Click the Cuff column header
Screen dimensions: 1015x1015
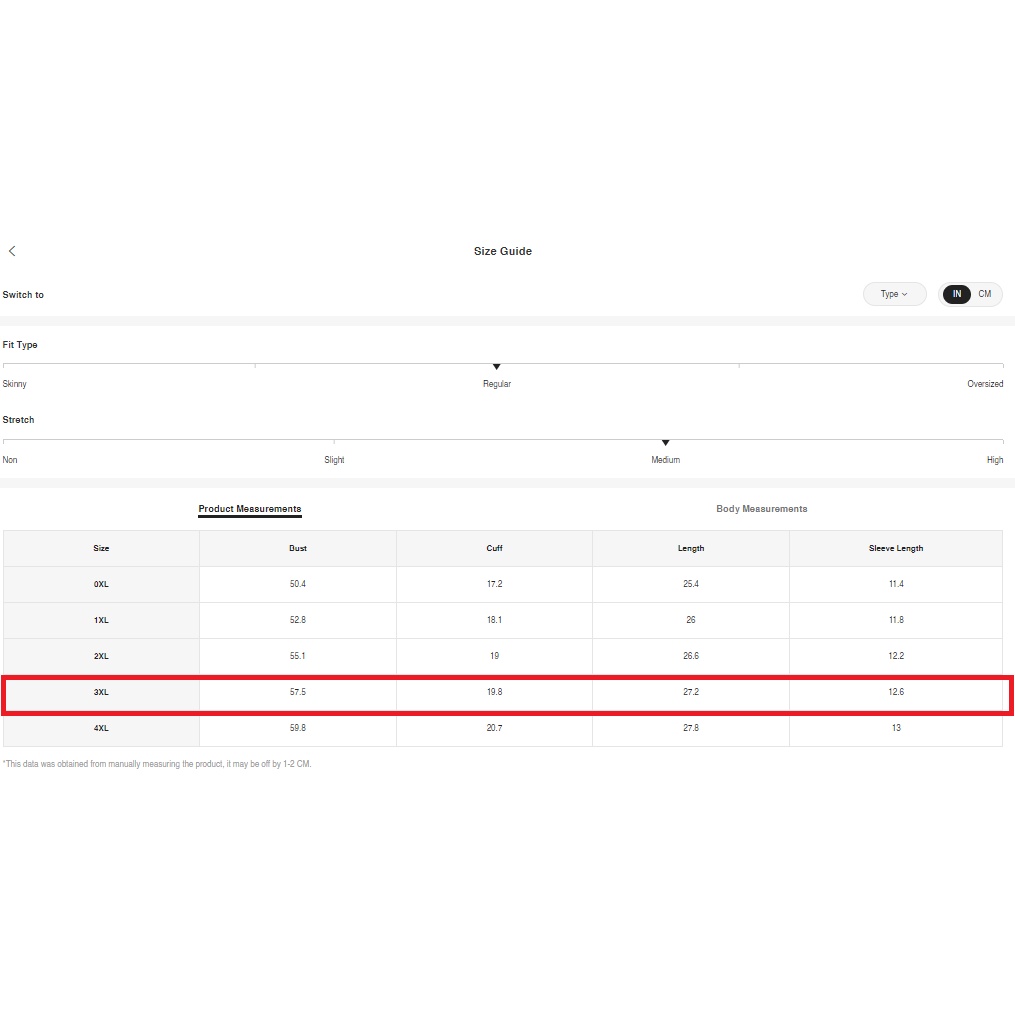click(x=495, y=548)
